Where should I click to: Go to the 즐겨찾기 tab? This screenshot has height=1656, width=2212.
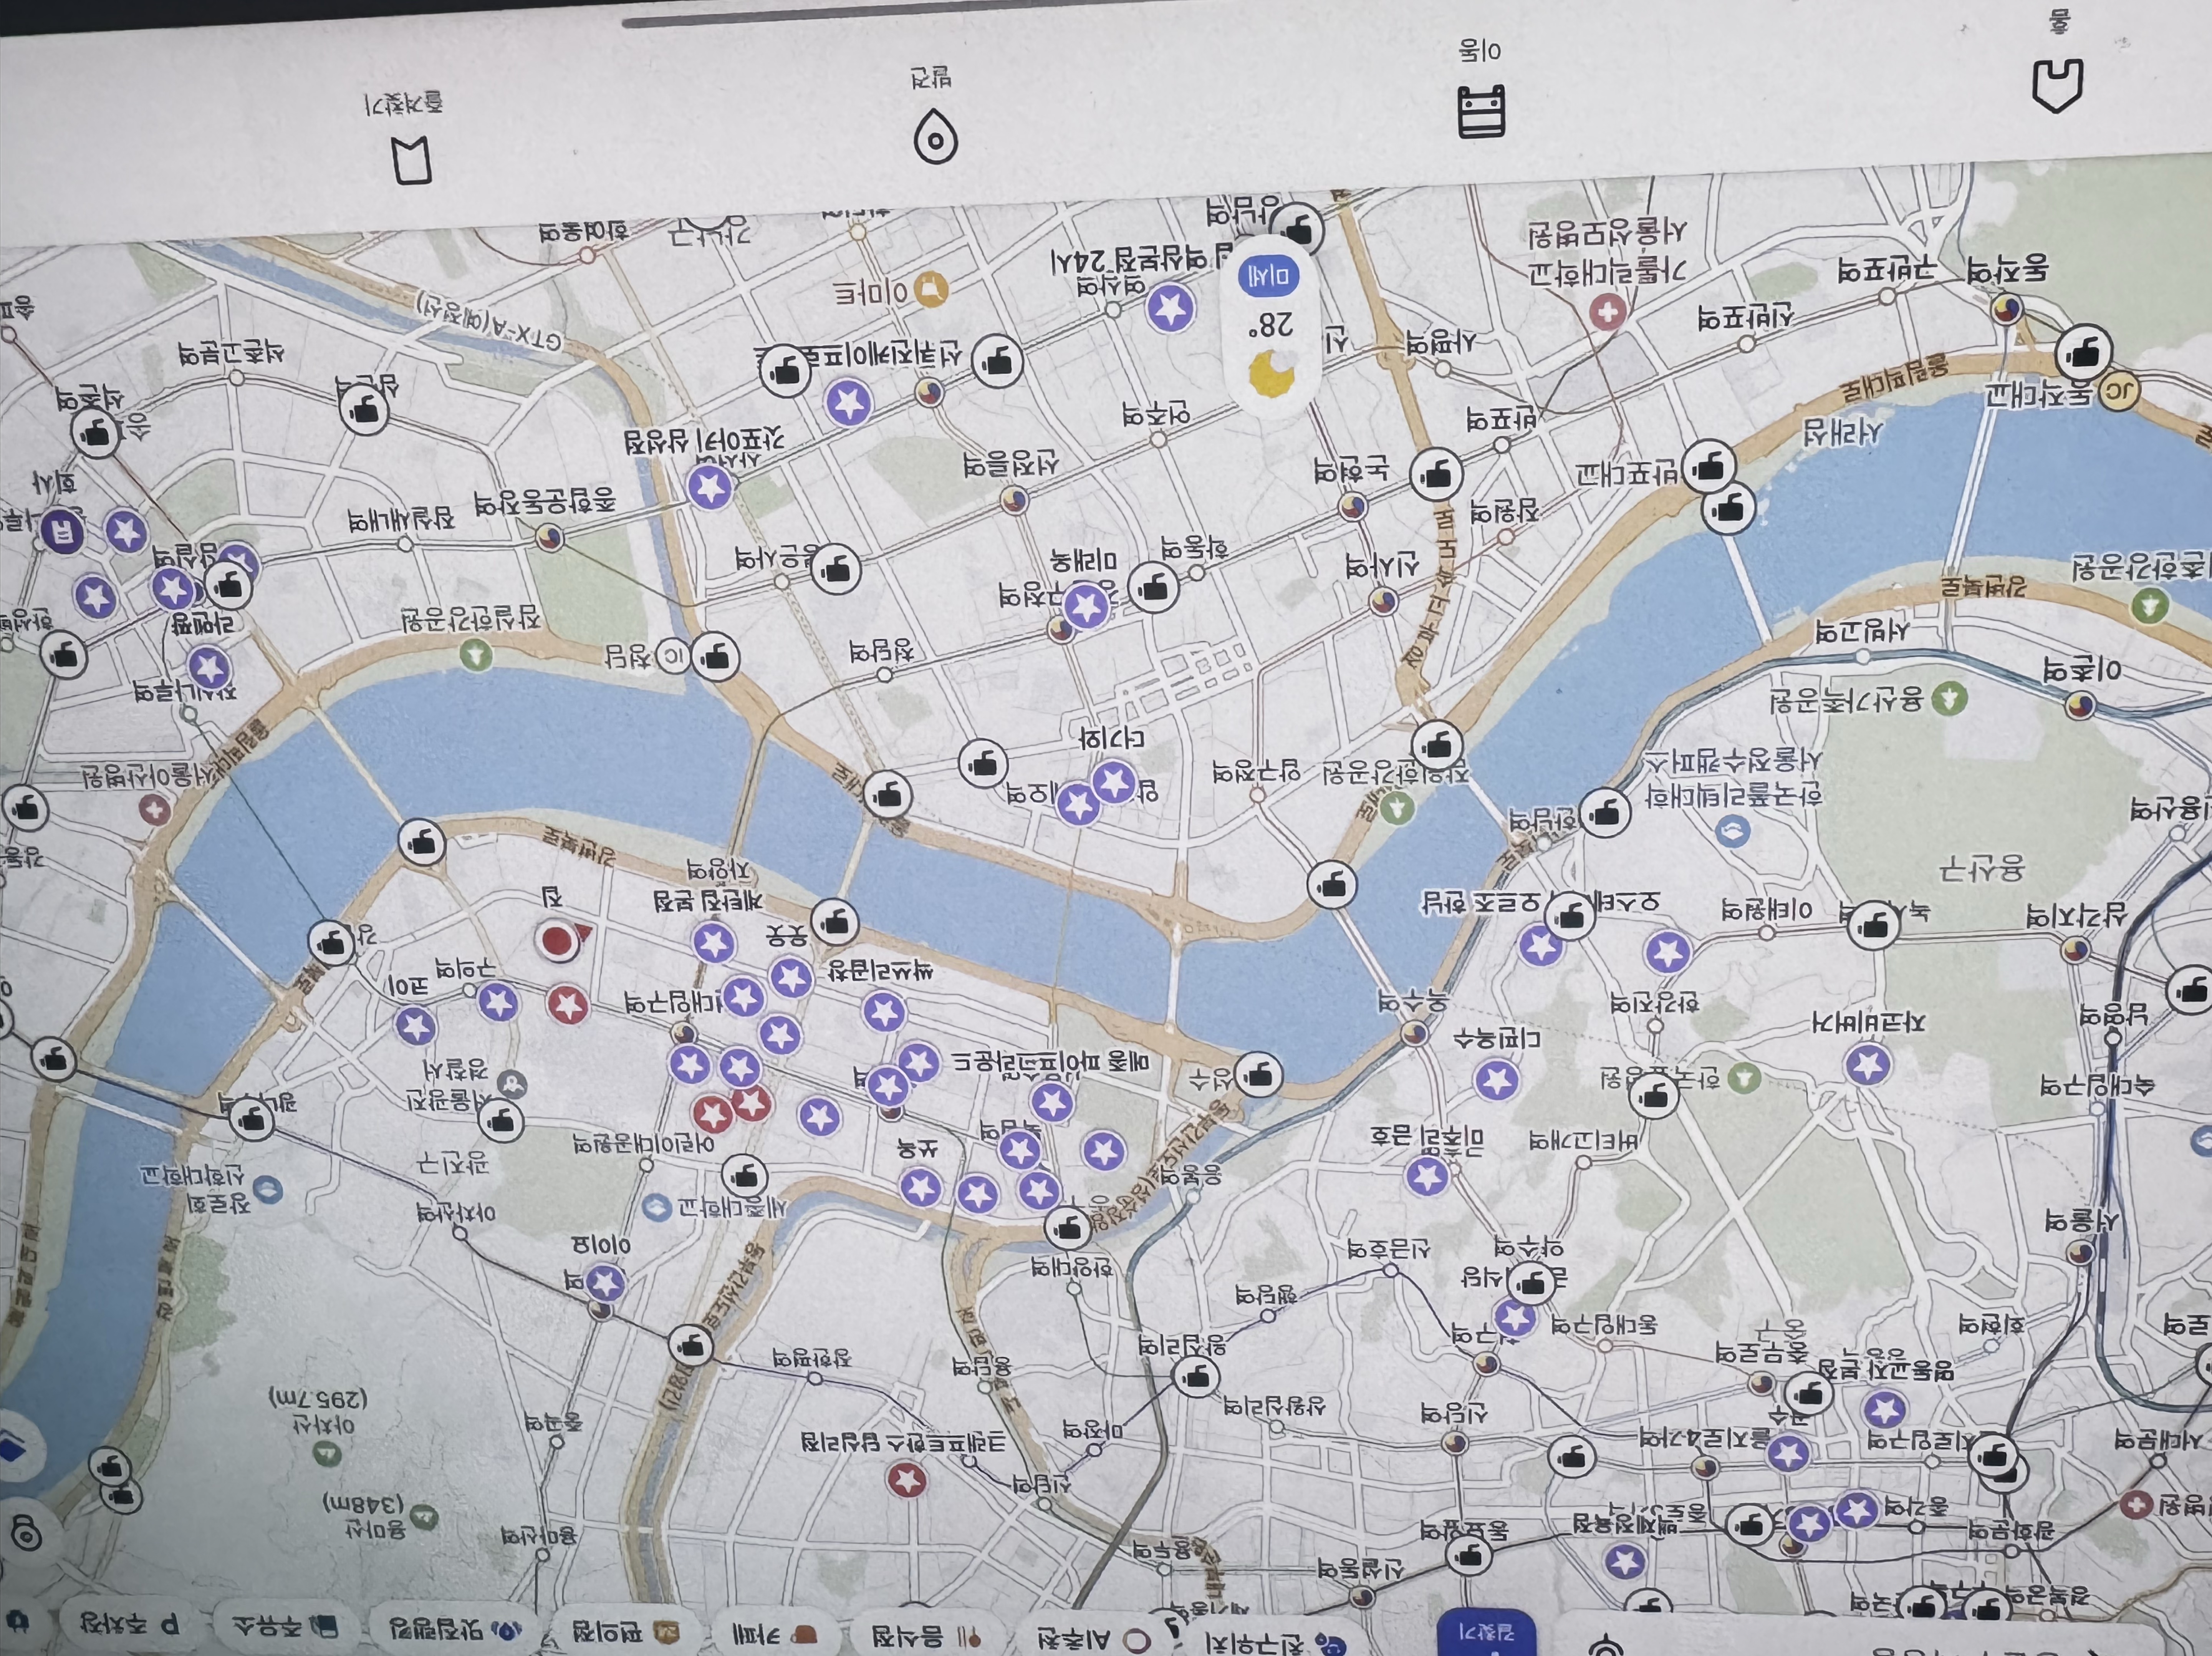tap(407, 140)
